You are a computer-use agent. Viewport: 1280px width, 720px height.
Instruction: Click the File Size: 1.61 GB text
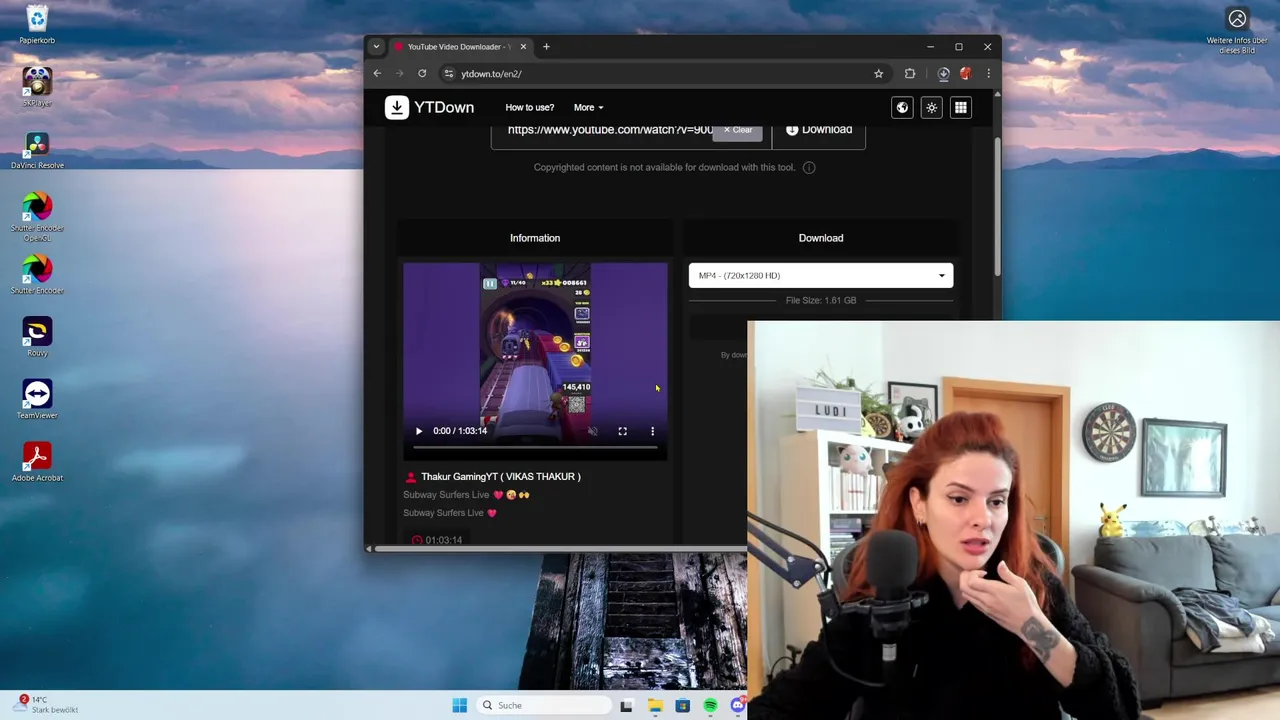tap(821, 300)
